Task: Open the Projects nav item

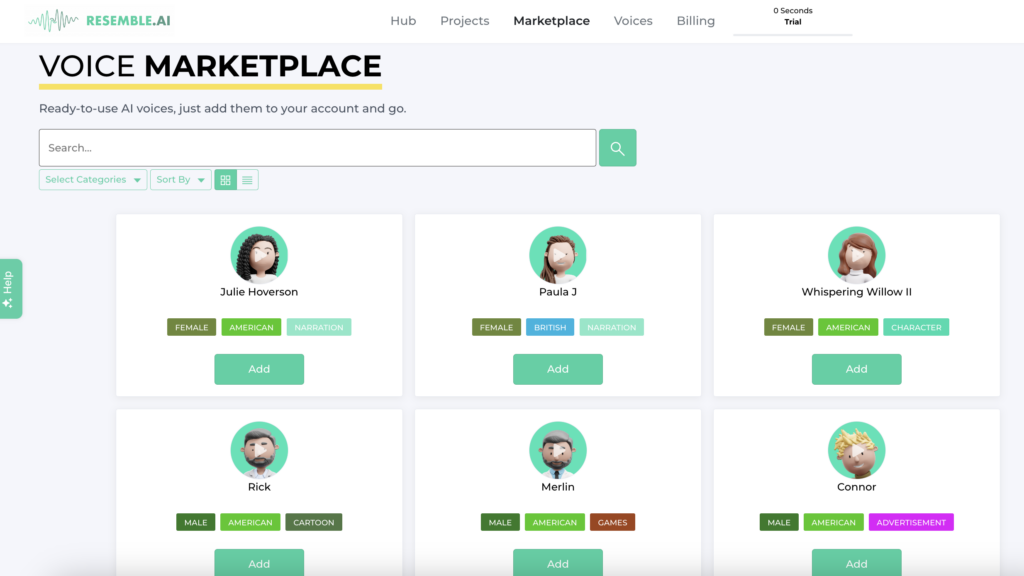Action: pyautogui.click(x=465, y=21)
